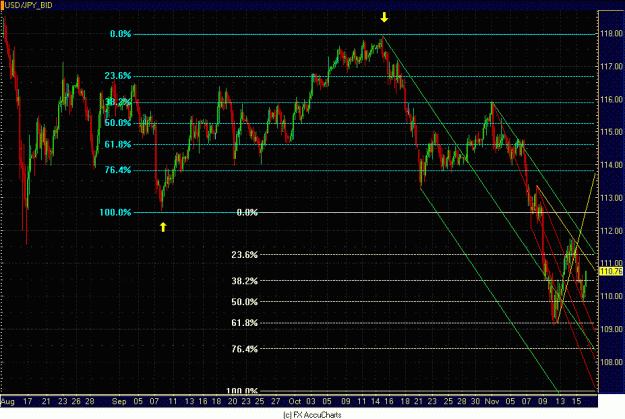Select the cyan 50.0% Fibonacci label
Screen dimensions: 625x419
(118, 123)
